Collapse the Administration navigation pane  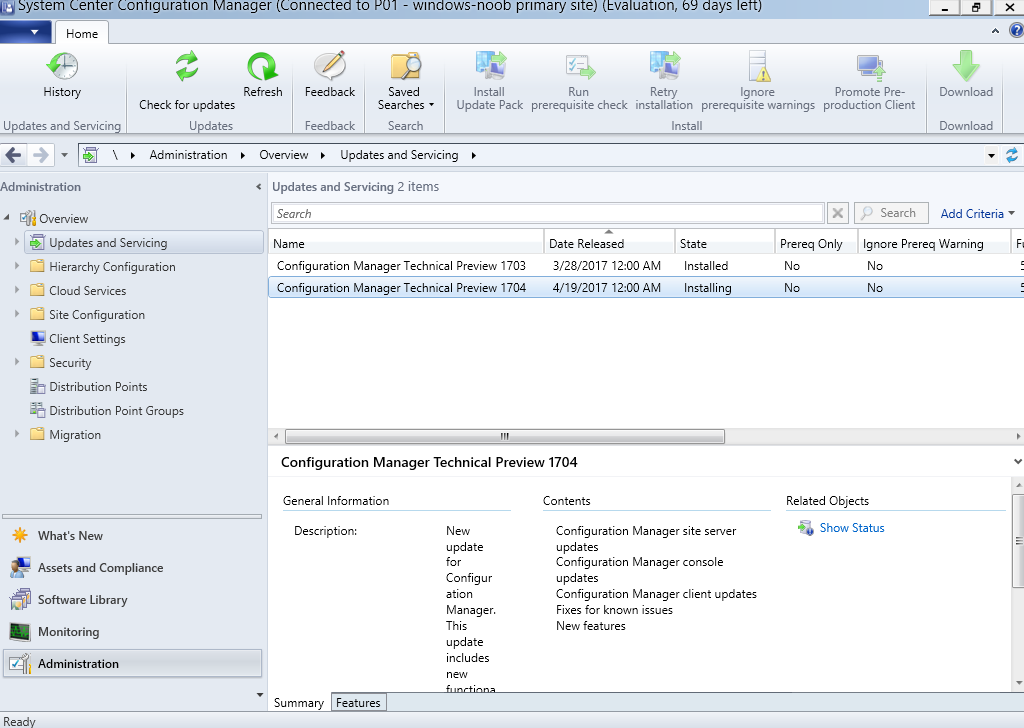(259, 187)
